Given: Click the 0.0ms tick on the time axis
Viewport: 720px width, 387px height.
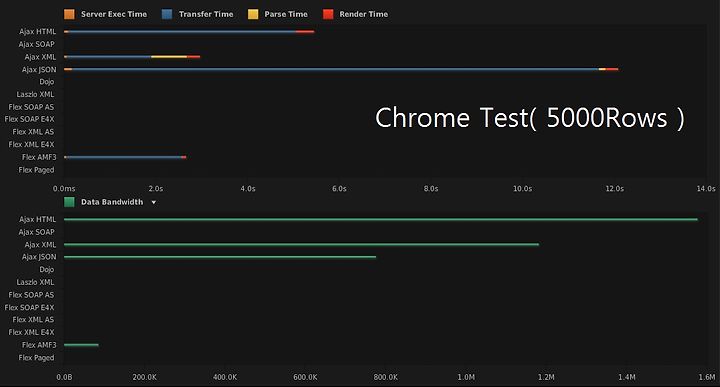Looking at the screenshot, I should pos(64,189).
